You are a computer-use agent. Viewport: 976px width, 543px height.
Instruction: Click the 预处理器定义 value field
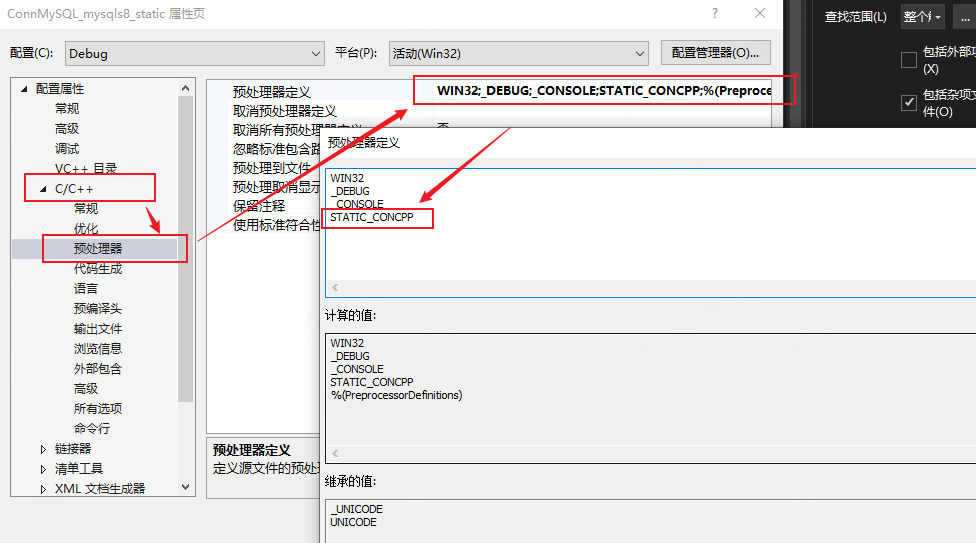point(603,91)
